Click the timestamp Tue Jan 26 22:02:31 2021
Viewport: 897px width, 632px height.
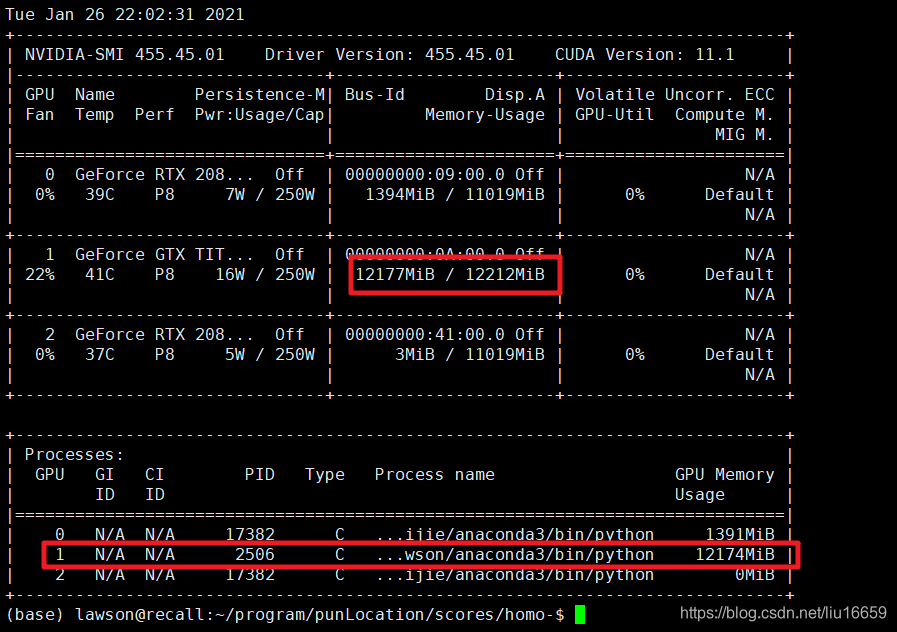122,14
